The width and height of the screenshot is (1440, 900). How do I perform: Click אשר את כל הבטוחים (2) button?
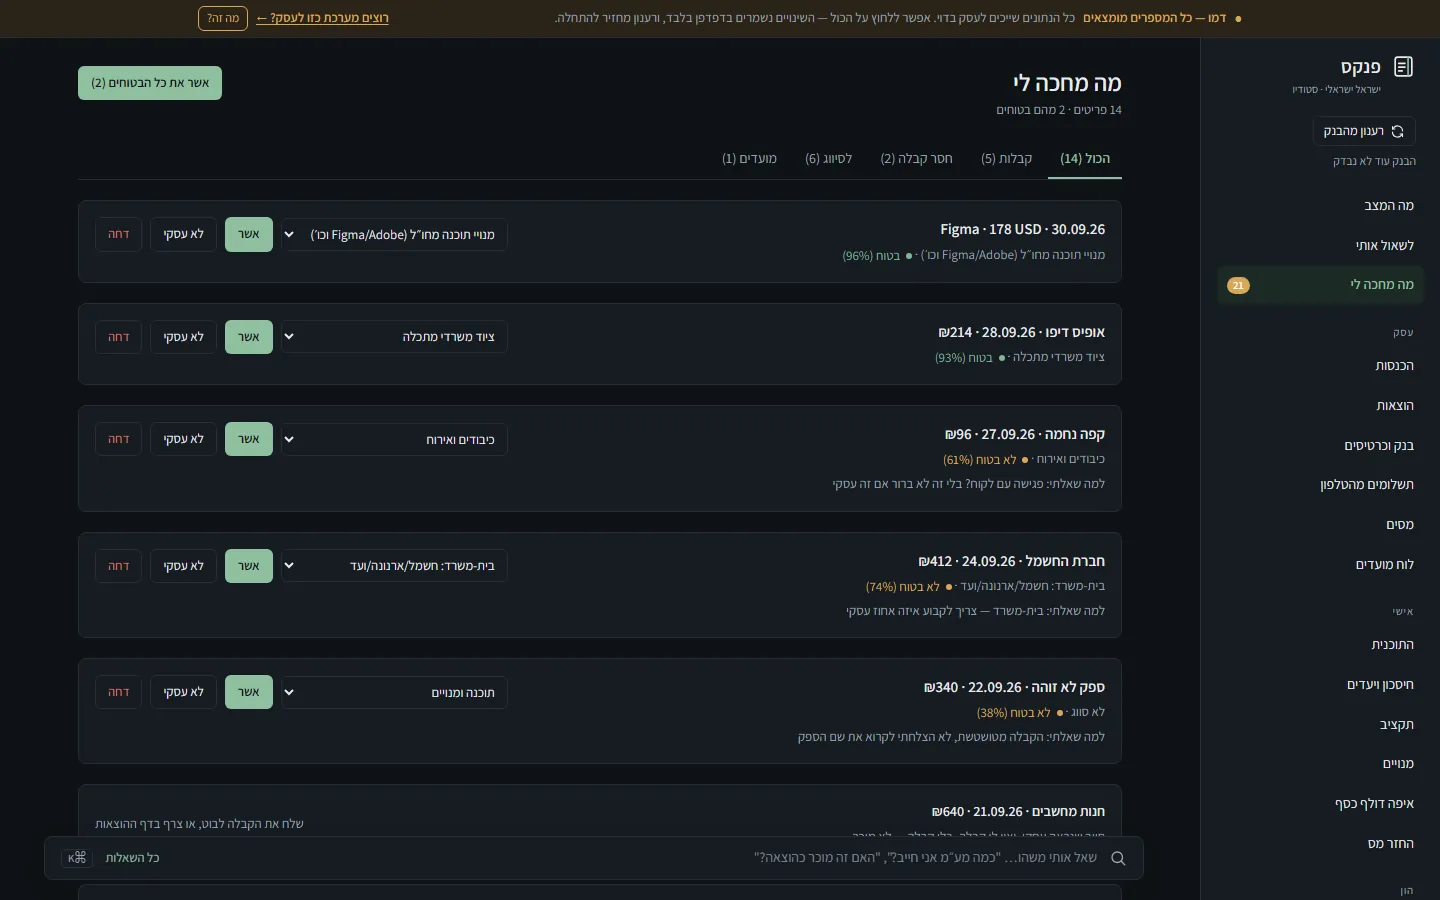click(150, 83)
